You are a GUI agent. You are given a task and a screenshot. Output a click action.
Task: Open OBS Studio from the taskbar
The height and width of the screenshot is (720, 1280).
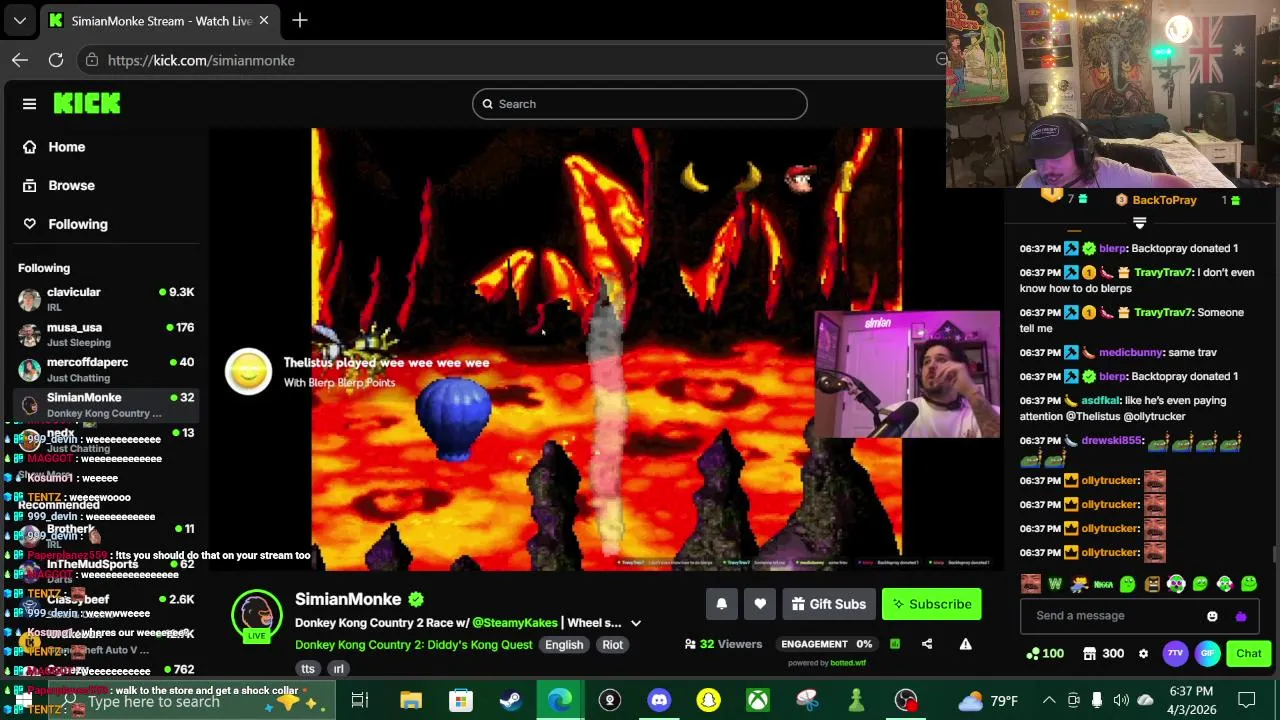(906, 700)
